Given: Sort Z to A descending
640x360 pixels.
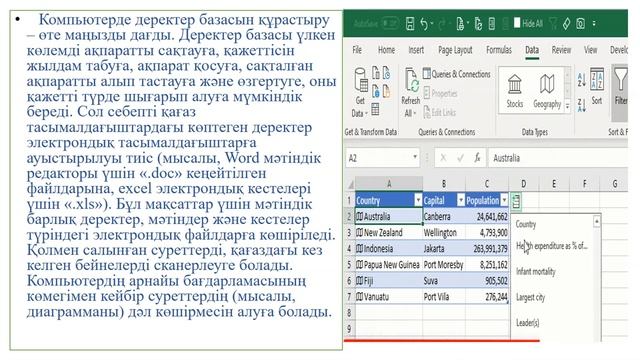Looking at the screenshot, I should [582, 105].
